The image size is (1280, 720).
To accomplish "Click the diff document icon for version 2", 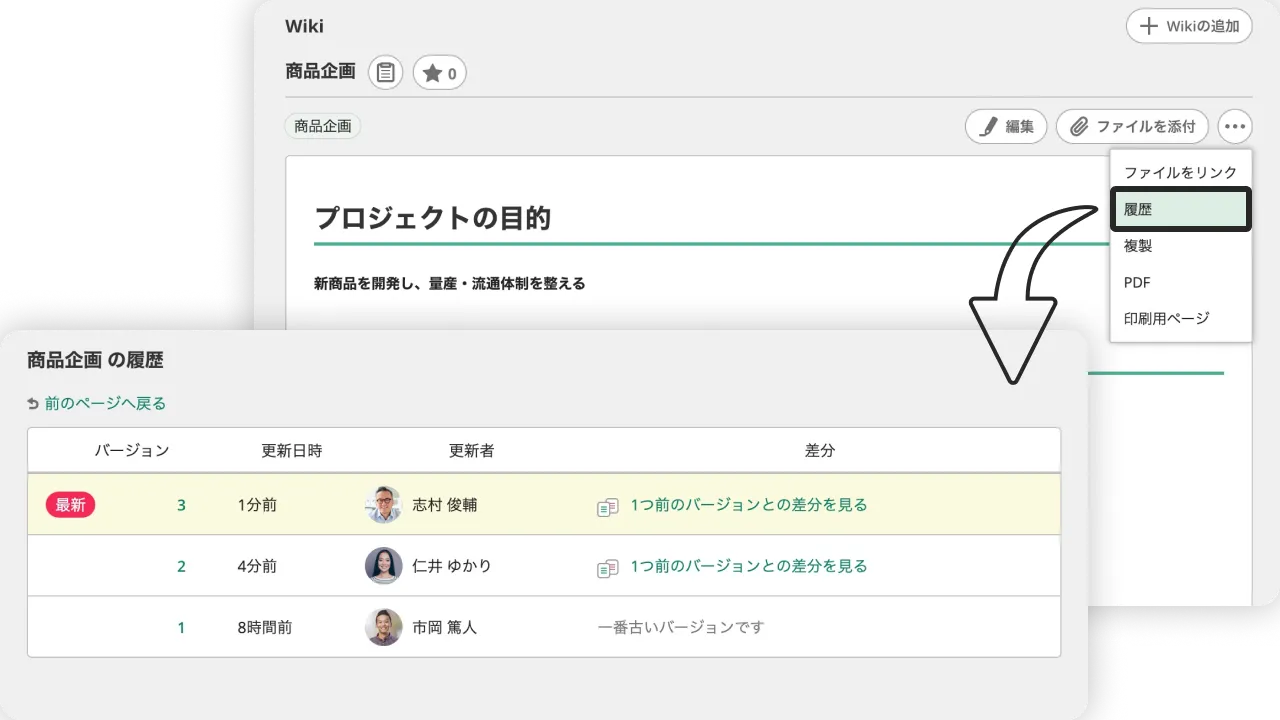I will click(607, 568).
